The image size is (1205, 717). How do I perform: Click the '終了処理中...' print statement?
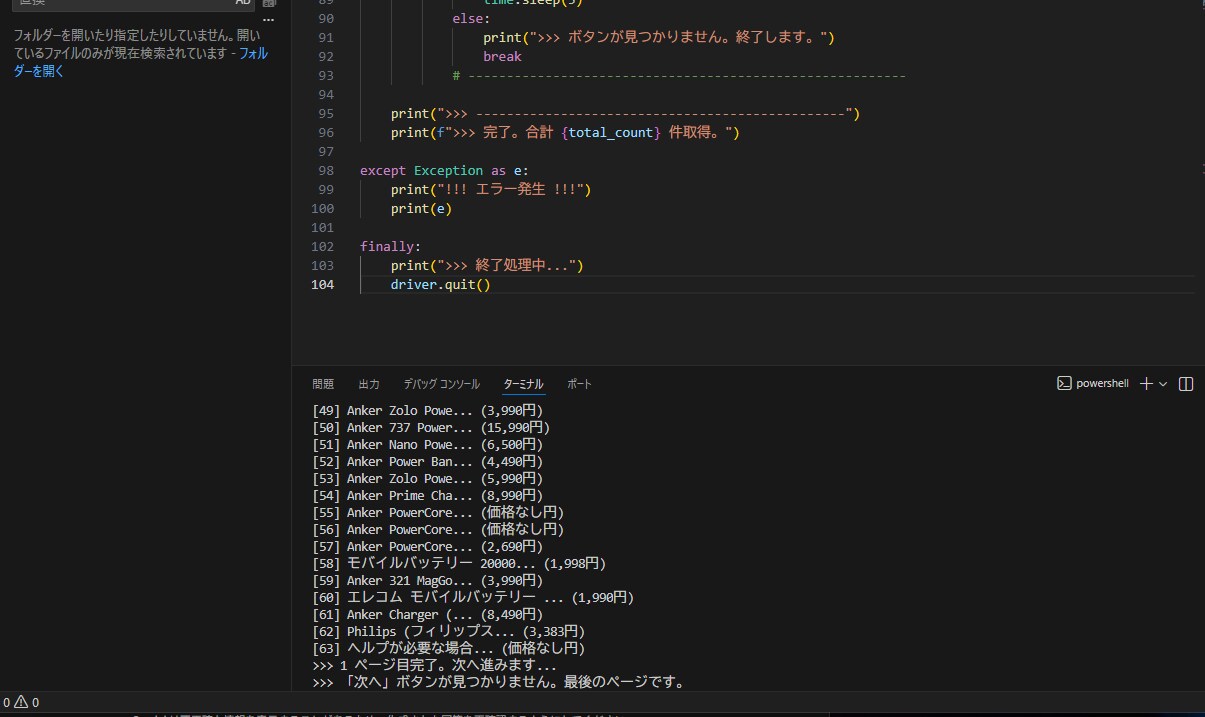click(487, 266)
